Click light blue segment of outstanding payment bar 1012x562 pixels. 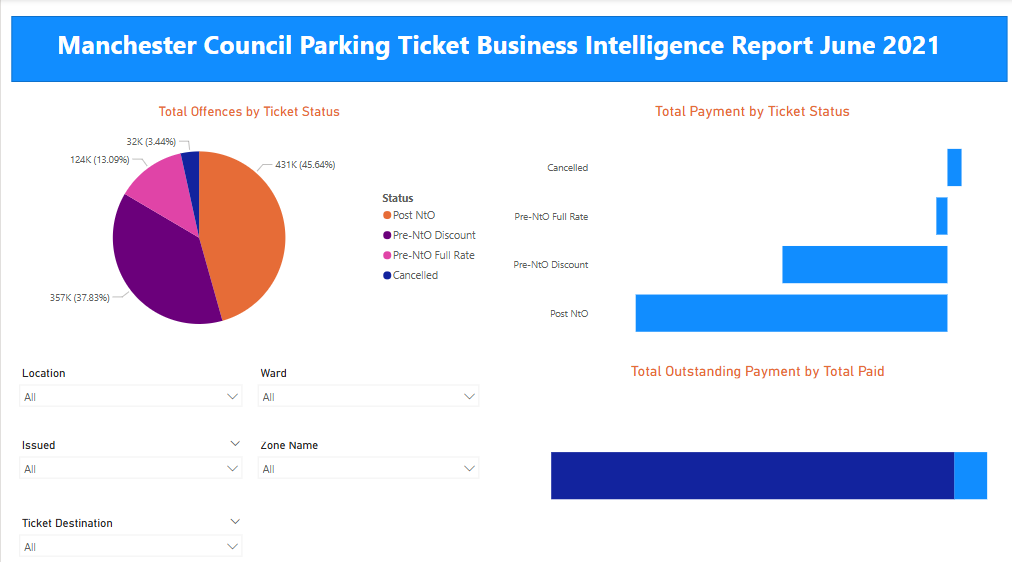[x=970, y=475]
